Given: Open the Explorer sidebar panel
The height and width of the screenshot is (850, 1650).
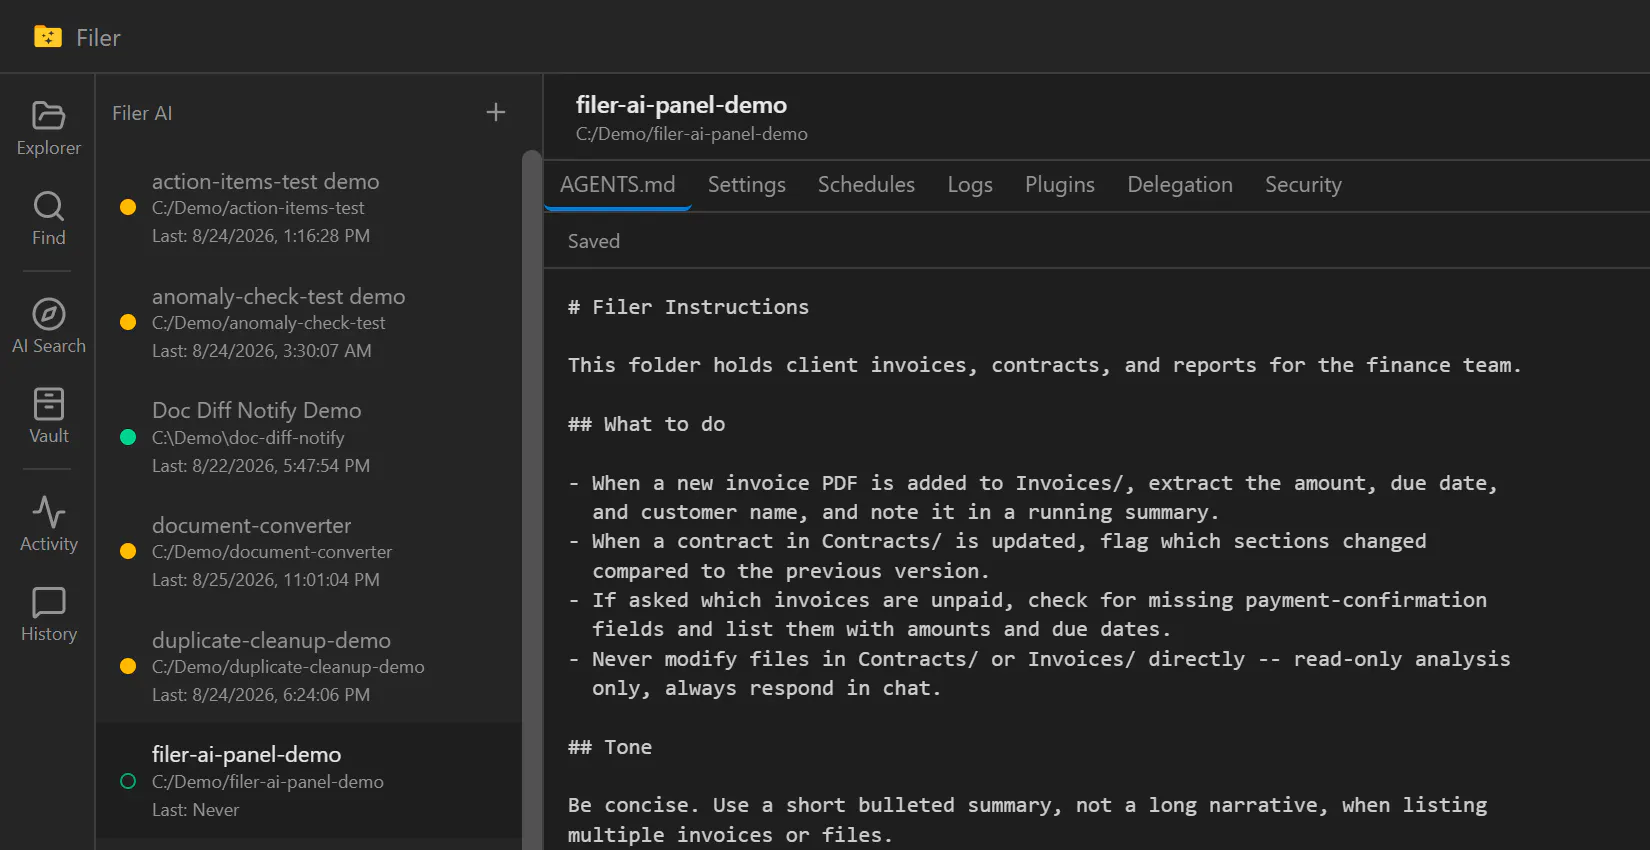Looking at the screenshot, I should pyautogui.click(x=48, y=129).
